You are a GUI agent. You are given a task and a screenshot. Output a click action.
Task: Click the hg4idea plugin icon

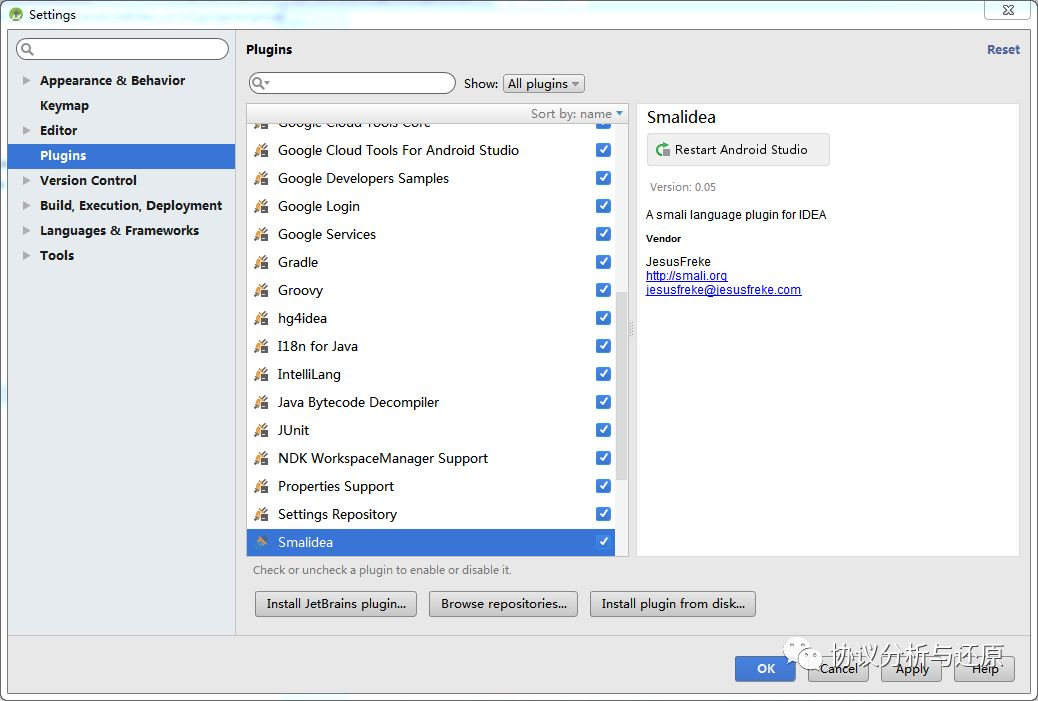(x=261, y=318)
